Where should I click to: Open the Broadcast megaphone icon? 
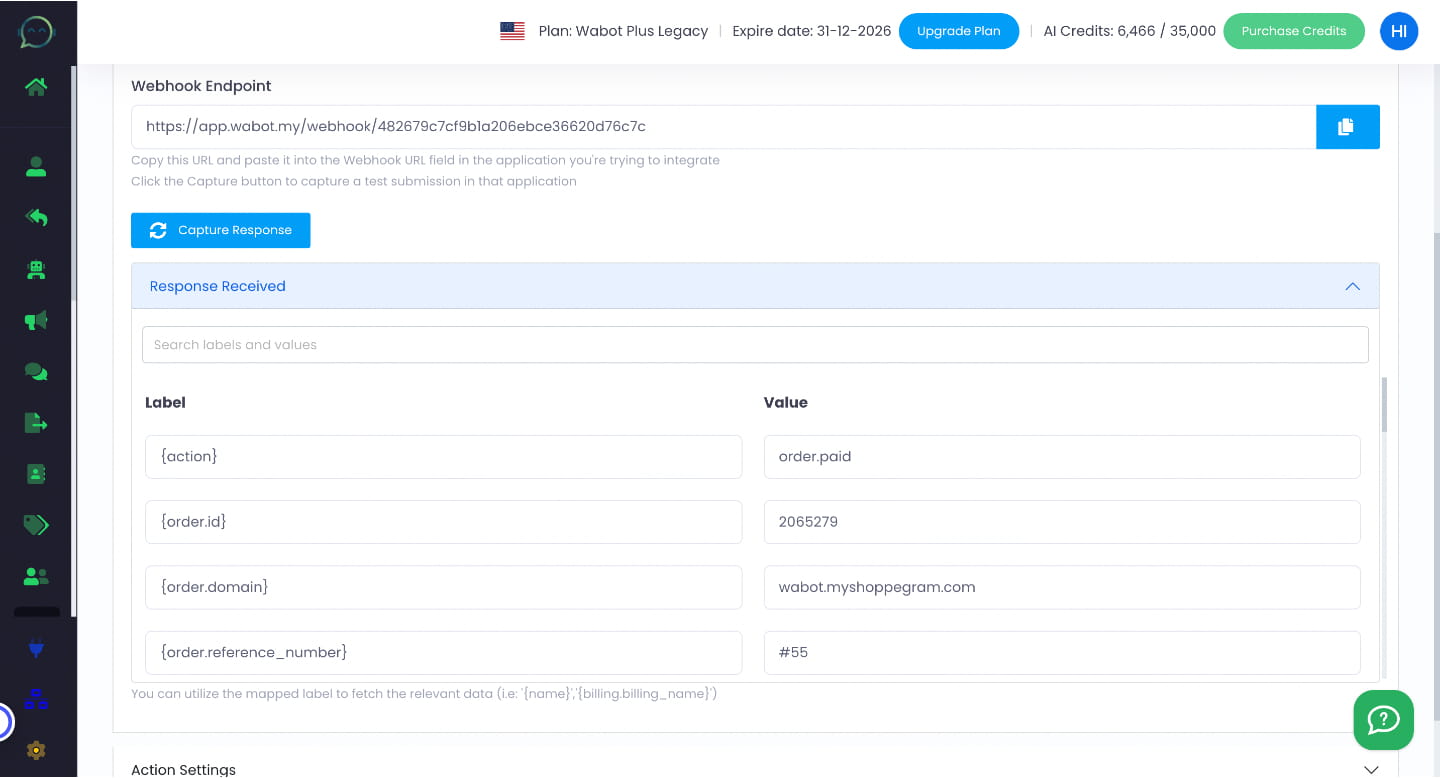(x=35, y=320)
